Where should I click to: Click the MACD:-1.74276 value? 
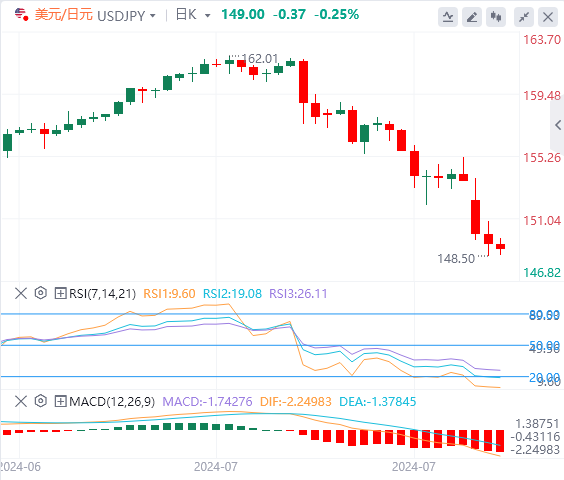point(207,401)
